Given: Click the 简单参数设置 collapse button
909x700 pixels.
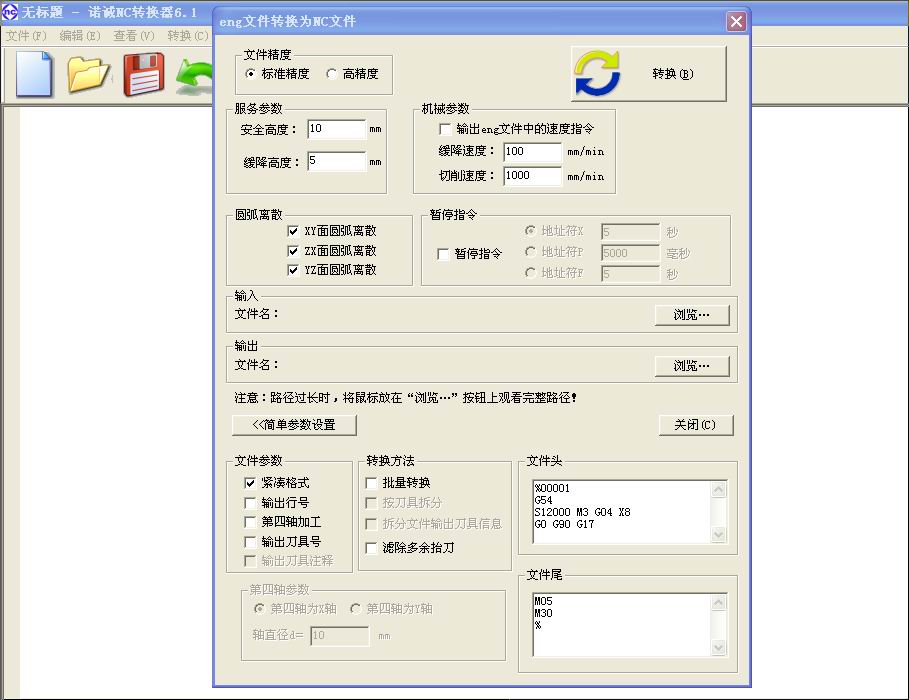Looking at the screenshot, I should point(297,424).
